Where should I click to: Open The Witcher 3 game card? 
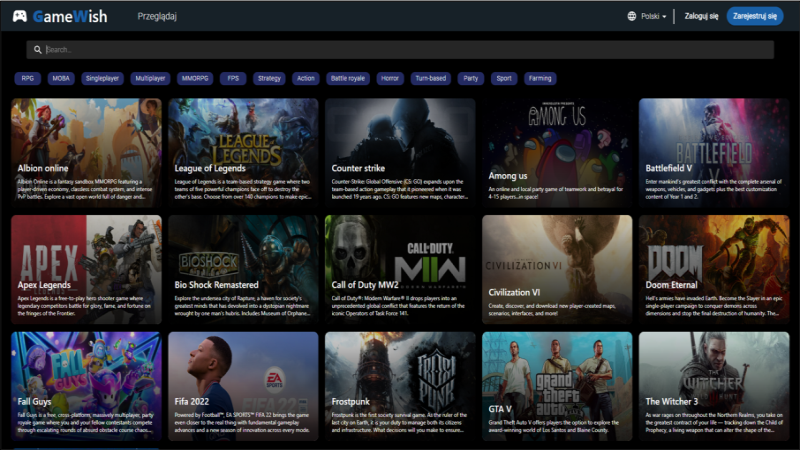(714, 386)
